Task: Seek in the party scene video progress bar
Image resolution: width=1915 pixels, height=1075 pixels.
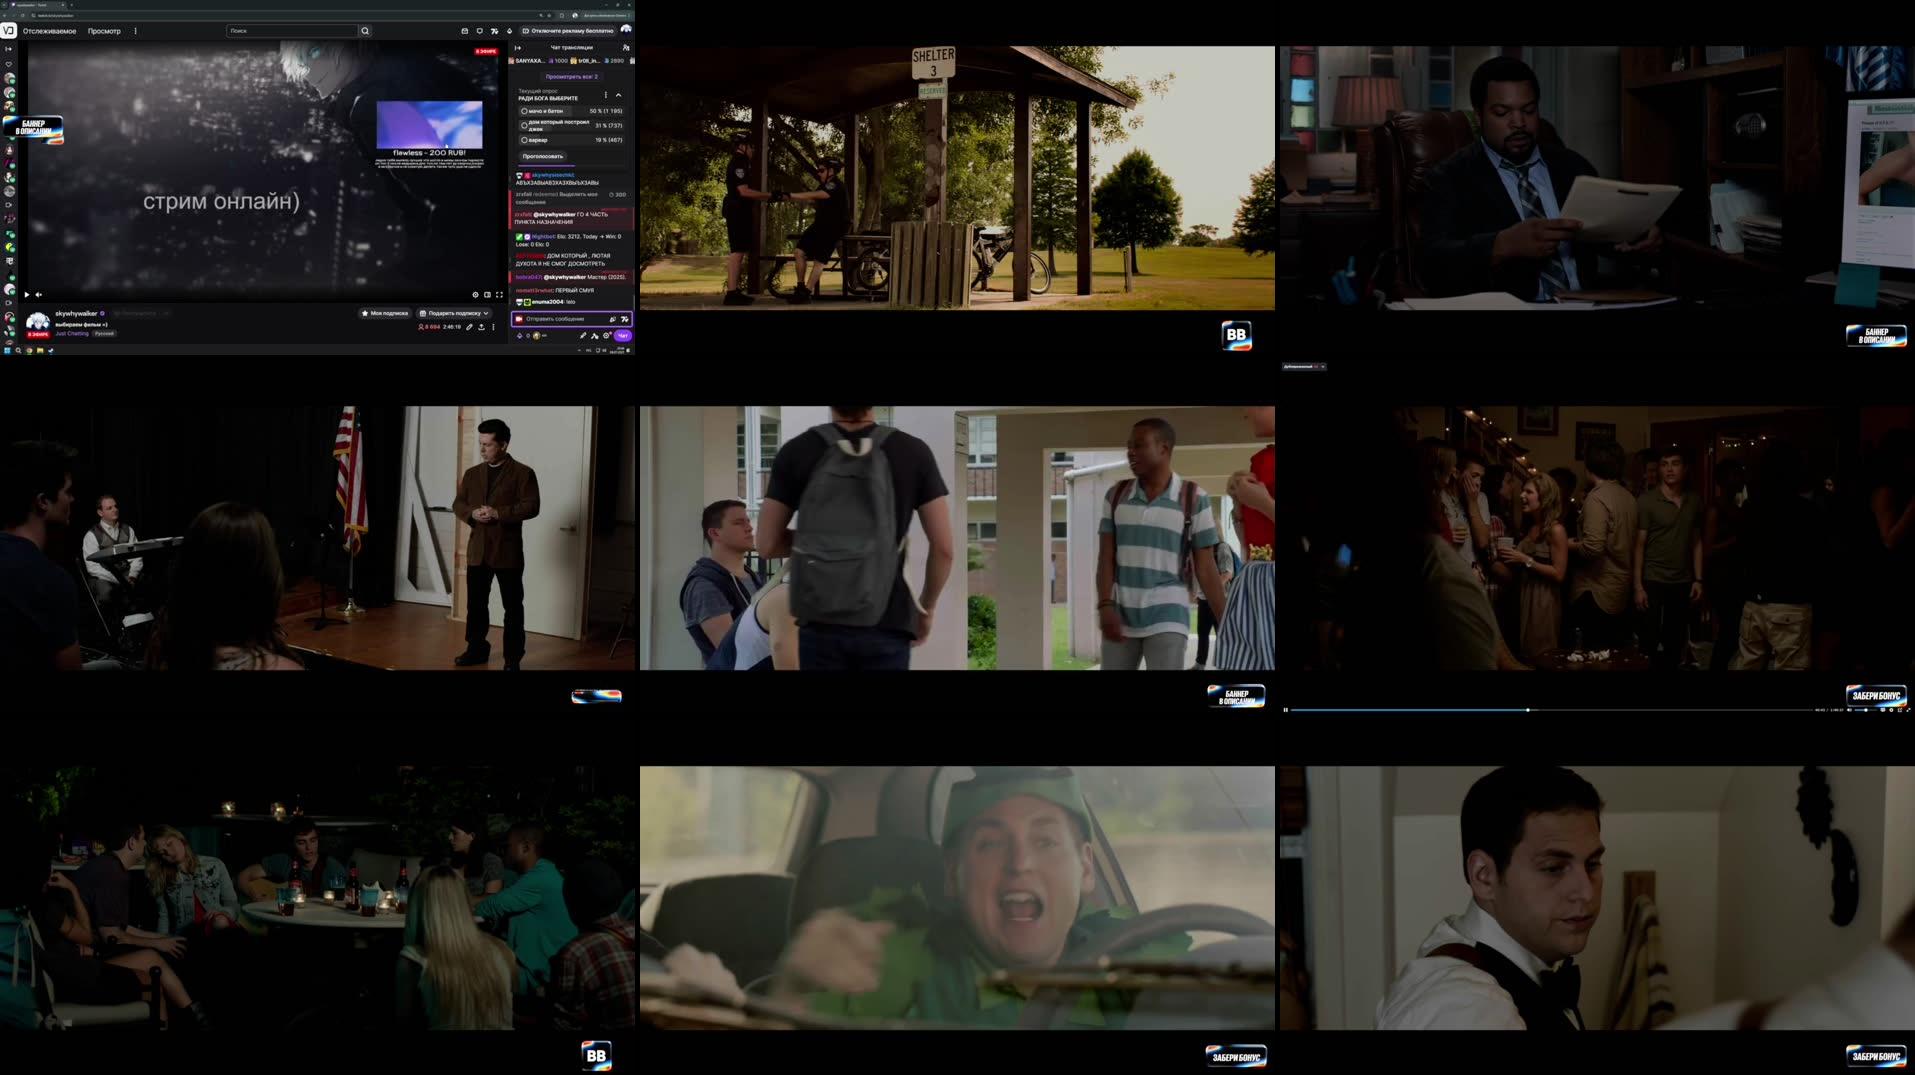Action: (x=1550, y=710)
